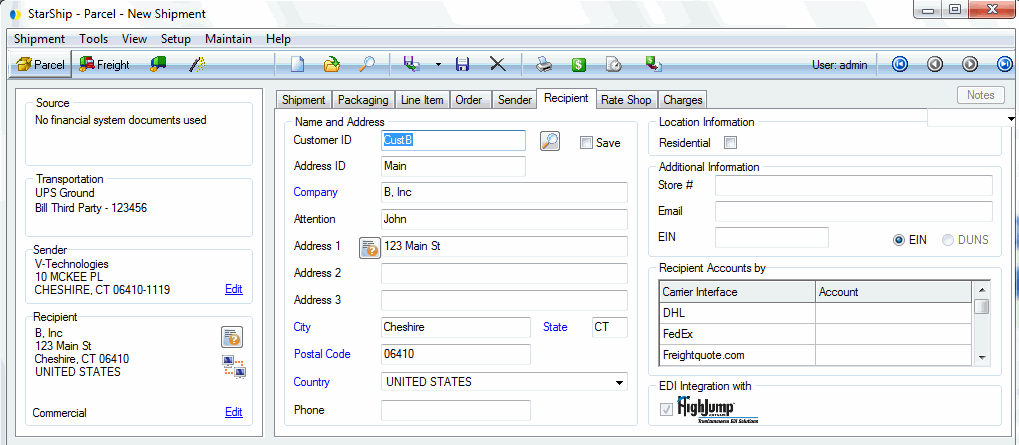Click the green truck icon in the toolbar
Screen dimensions: 1019x445
click(159, 64)
